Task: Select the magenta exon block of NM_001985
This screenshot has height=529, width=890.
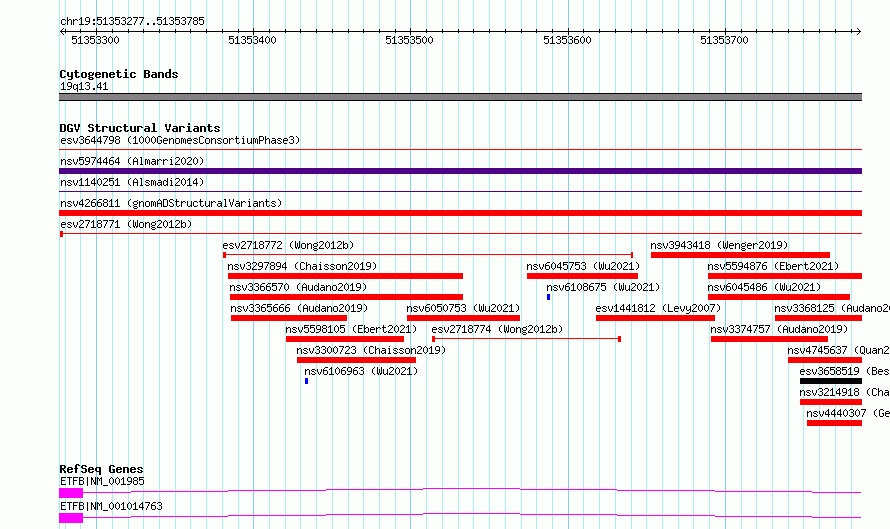Action: click(x=71, y=493)
